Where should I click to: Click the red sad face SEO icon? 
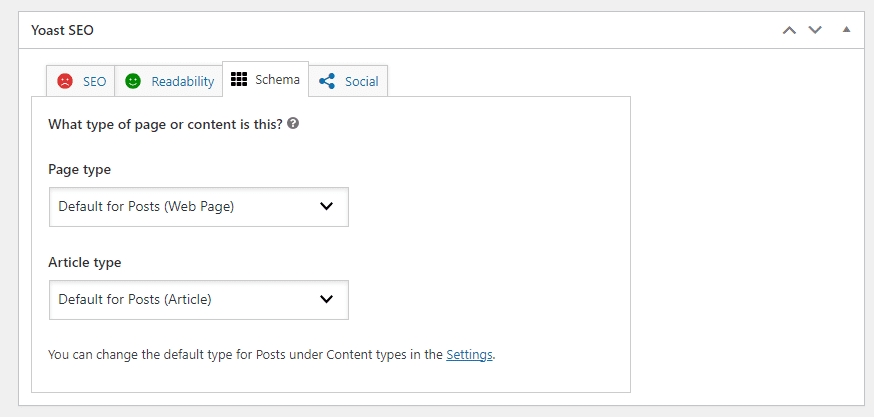click(65, 81)
